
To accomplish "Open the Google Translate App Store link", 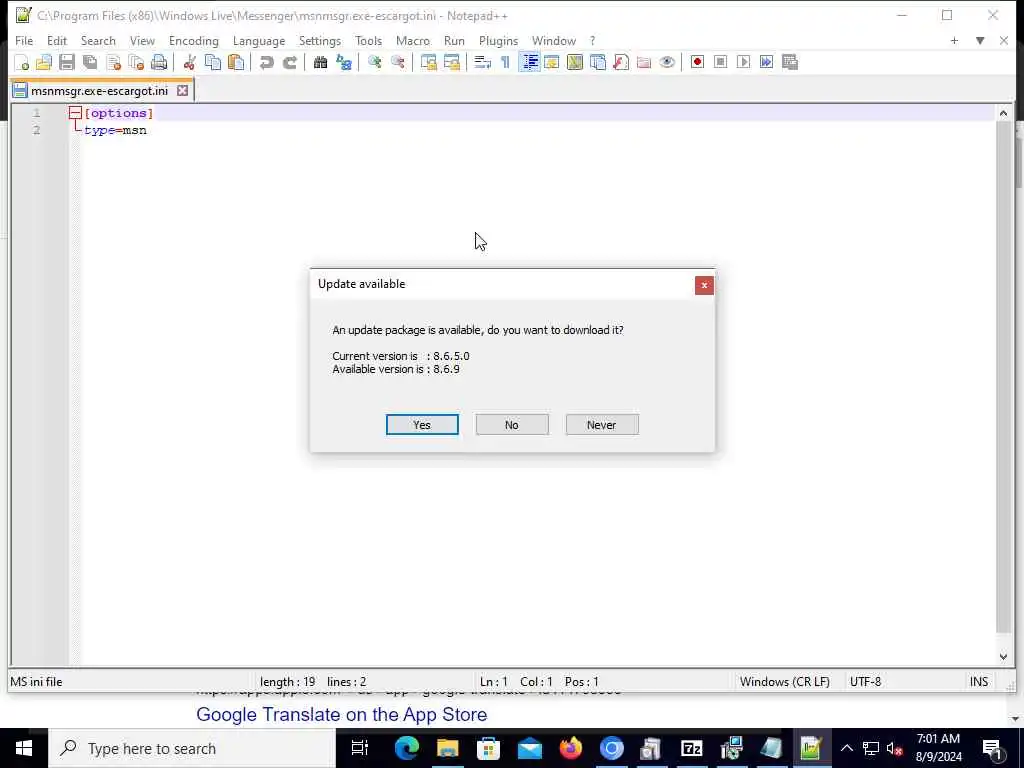I will coord(342,714).
